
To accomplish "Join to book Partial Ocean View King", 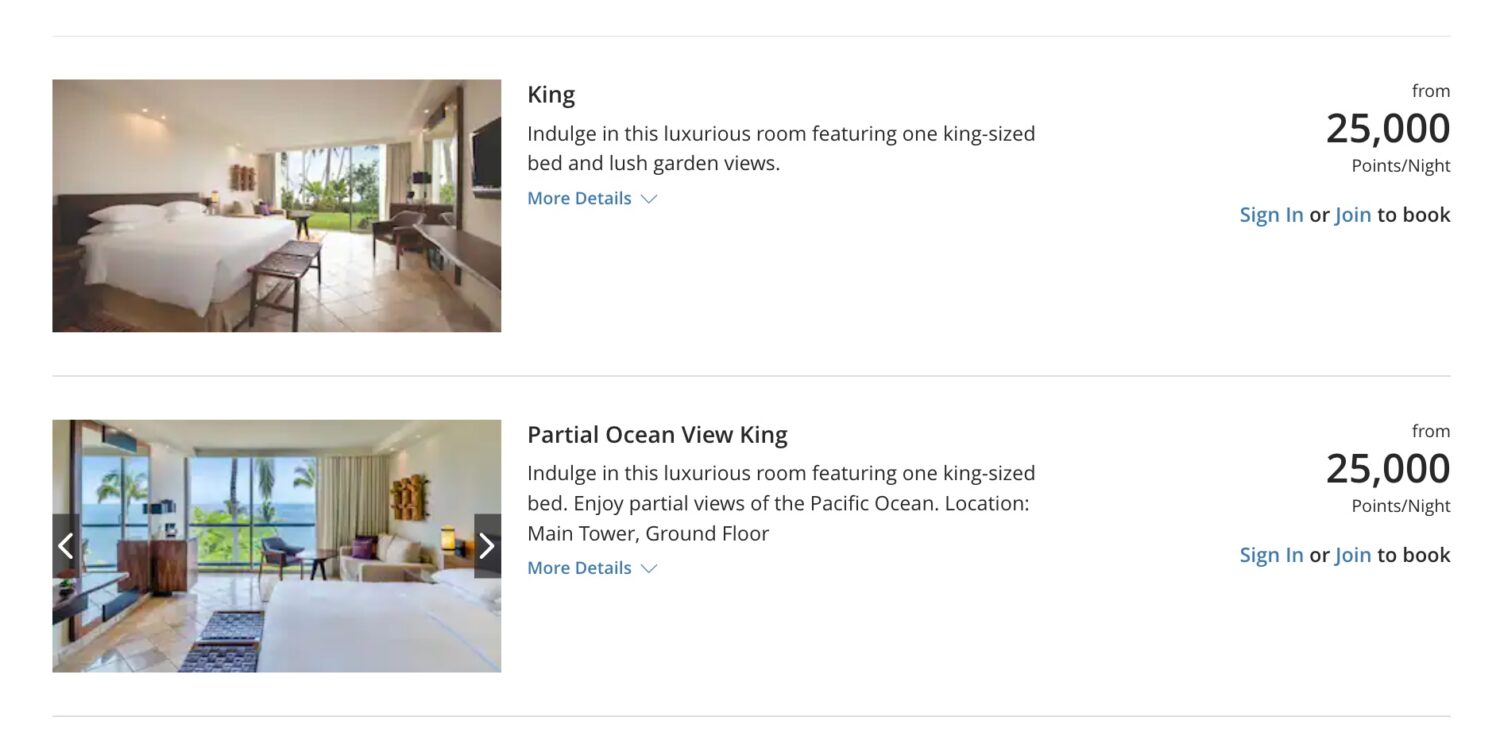I will (x=1352, y=555).
